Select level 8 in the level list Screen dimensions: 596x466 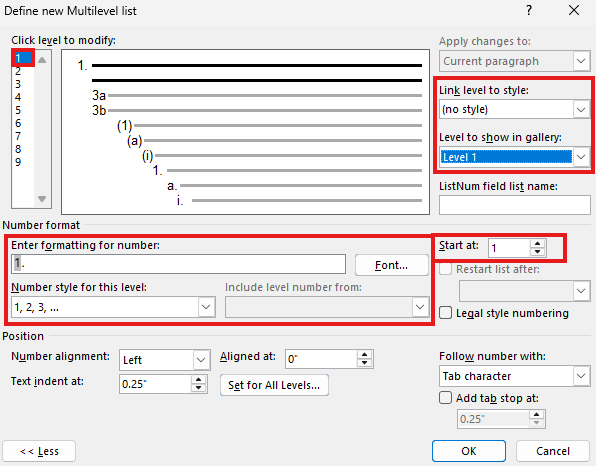click(x=18, y=149)
